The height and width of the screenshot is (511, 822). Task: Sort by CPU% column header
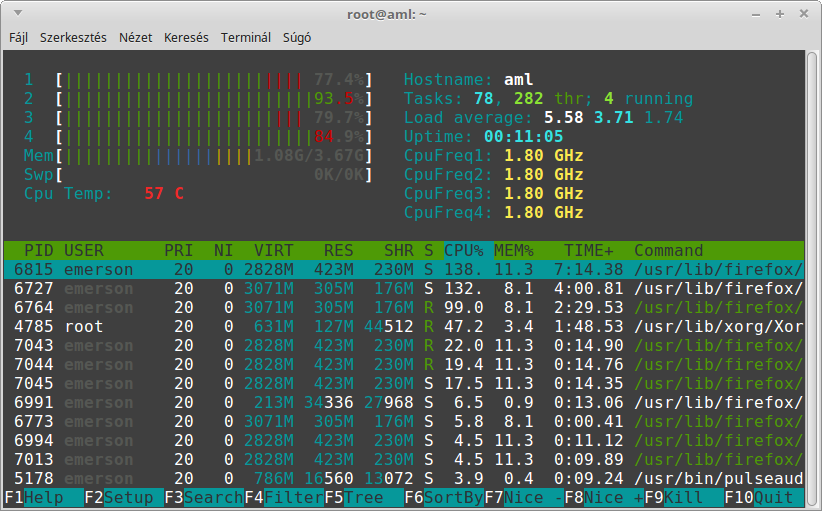(x=464, y=251)
